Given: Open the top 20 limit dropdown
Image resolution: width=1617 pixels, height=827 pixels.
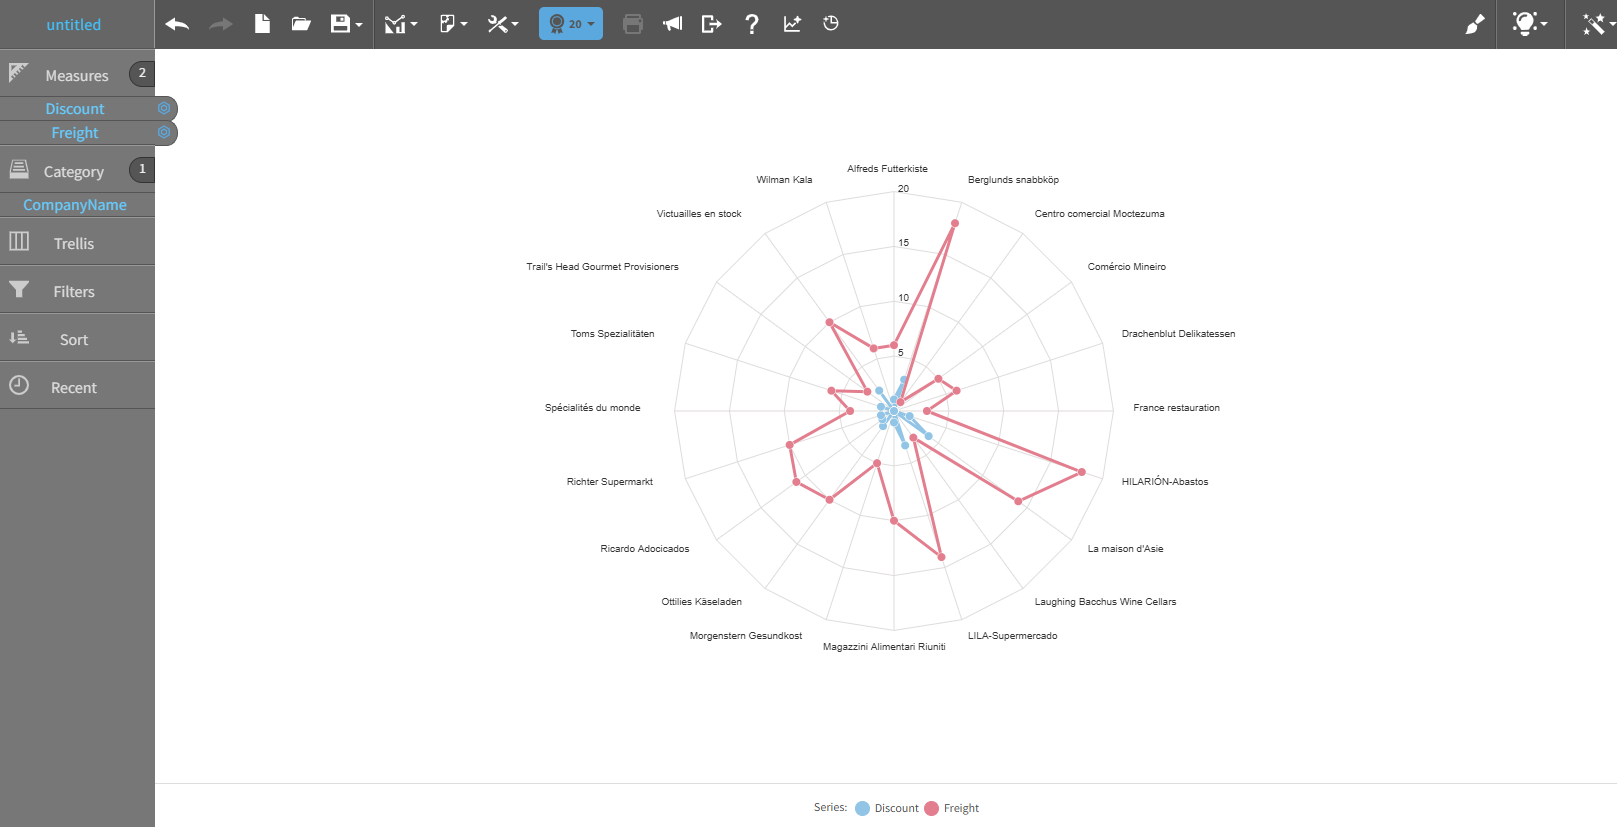Looking at the screenshot, I should pyautogui.click(x=571, y=24).
